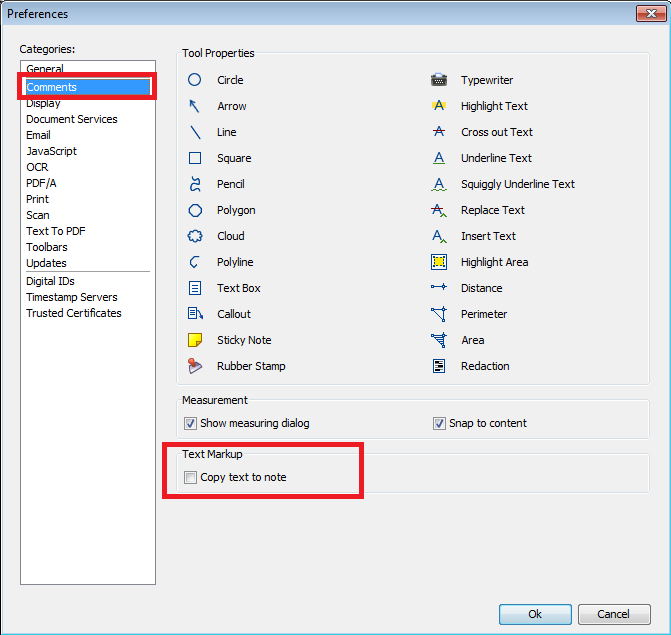This screenshot has height=635, width=671.
Task: Open the JavaScript category
Action: tap(51, 151)
